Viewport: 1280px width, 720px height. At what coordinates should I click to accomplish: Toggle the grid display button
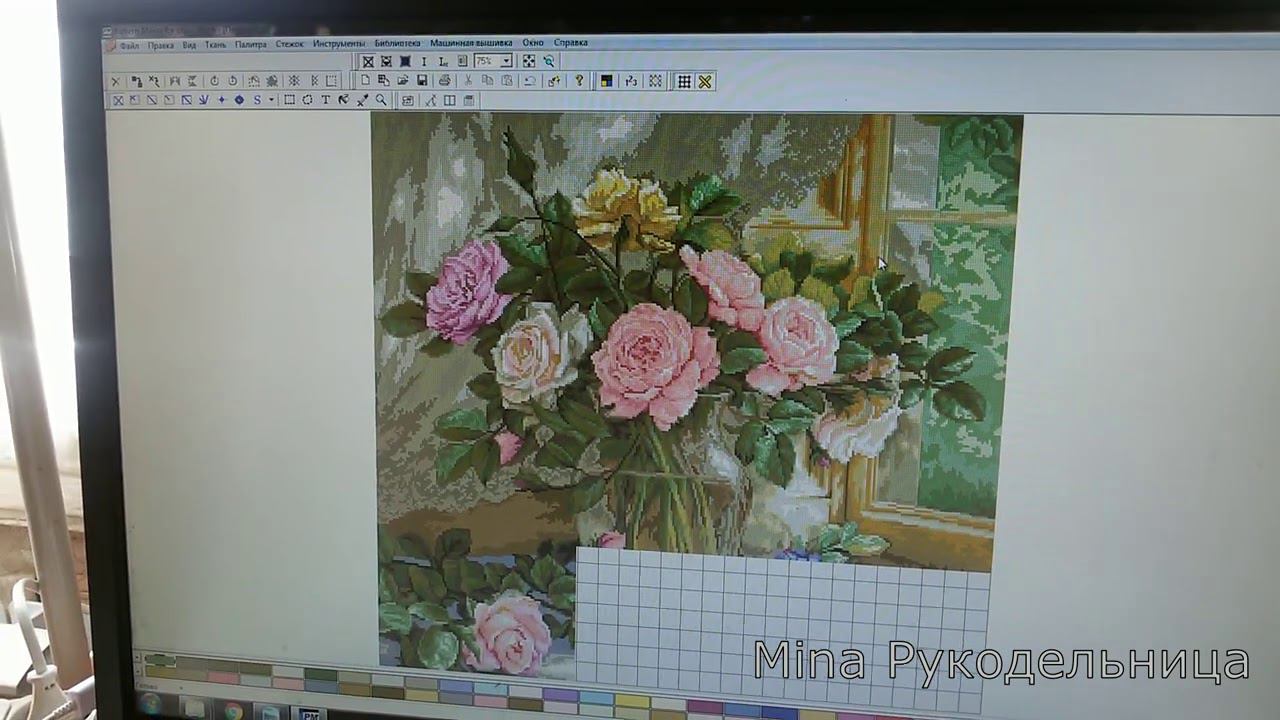click(x=684, y=82)
